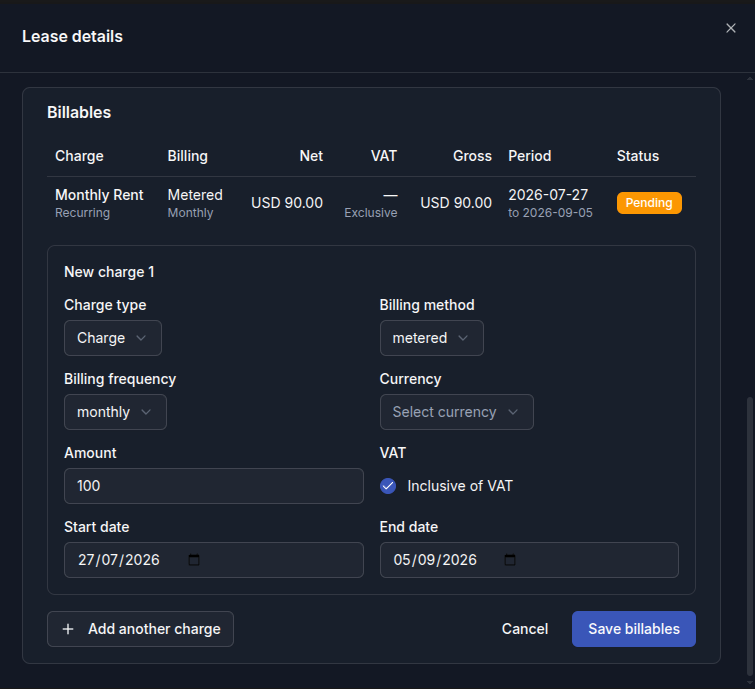
Task: Click the End date field
Action: (x=529, y=560)
